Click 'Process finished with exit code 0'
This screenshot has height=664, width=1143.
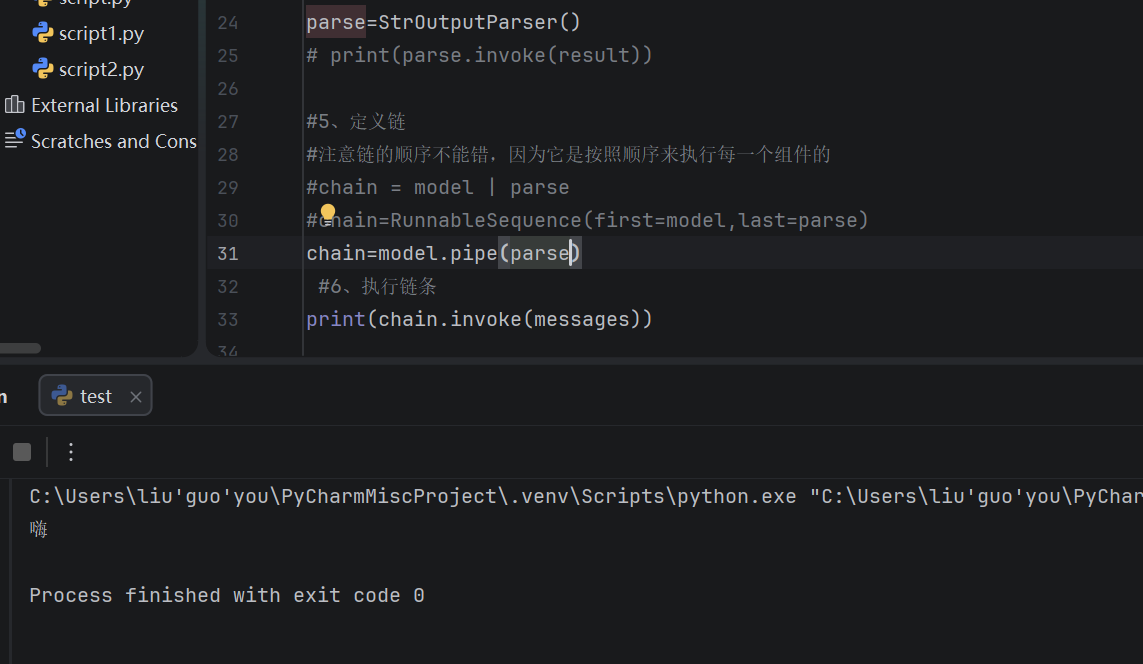[227, 595]
